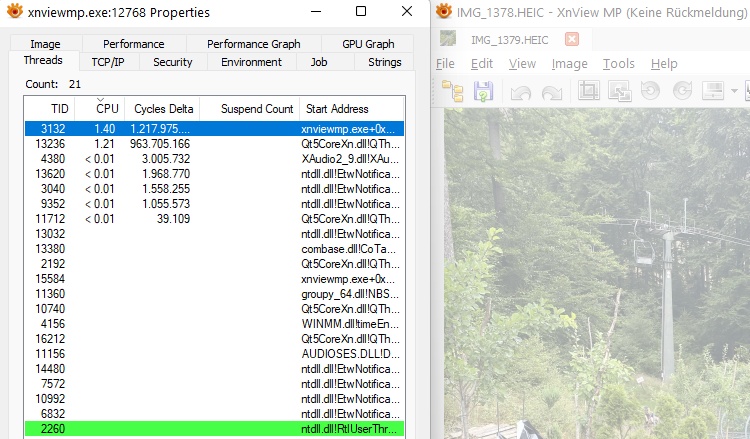Select the Threads tab
The height and width of the screenshot is (439, 750).
click(43, 60)
